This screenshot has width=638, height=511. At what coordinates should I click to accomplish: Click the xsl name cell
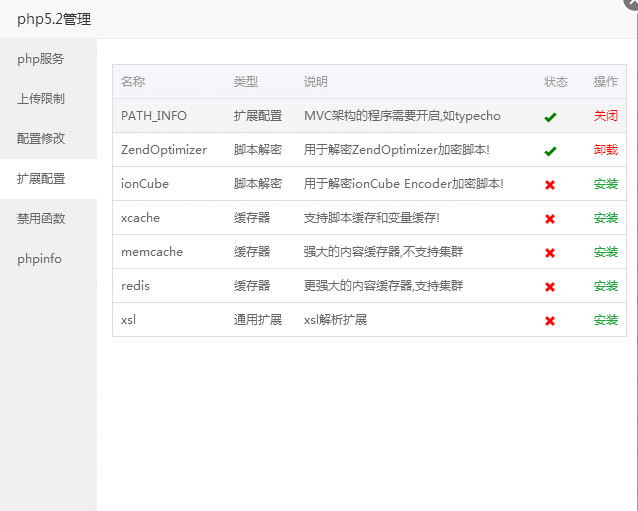point(129,320)
